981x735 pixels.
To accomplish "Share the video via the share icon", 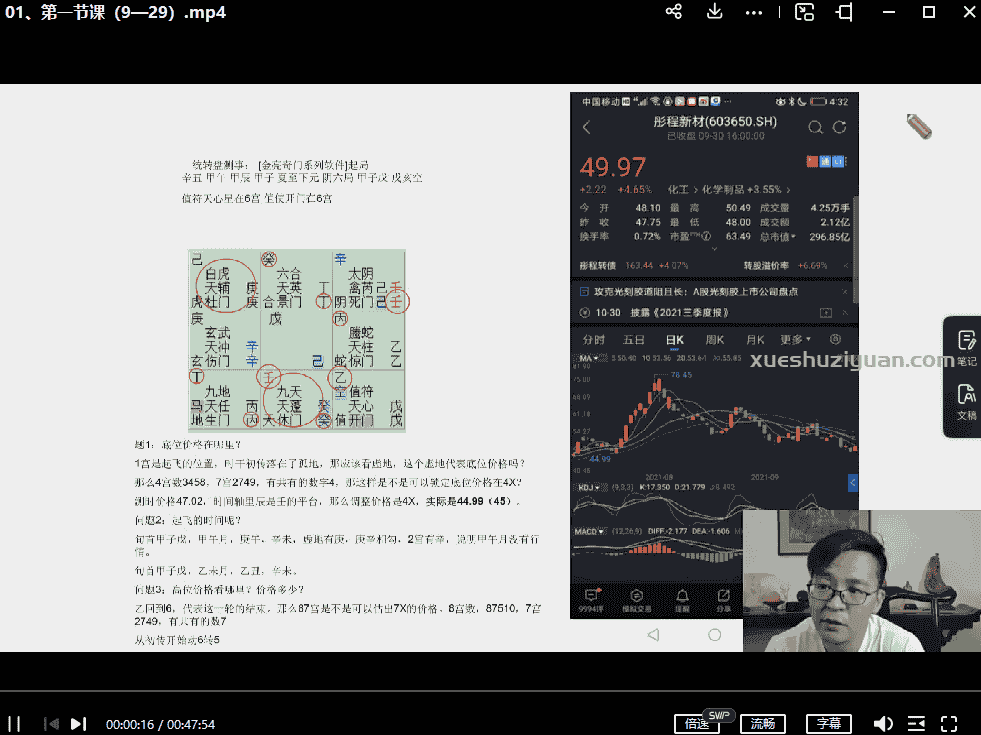I will pyautogui.click(x=673, y=12).
